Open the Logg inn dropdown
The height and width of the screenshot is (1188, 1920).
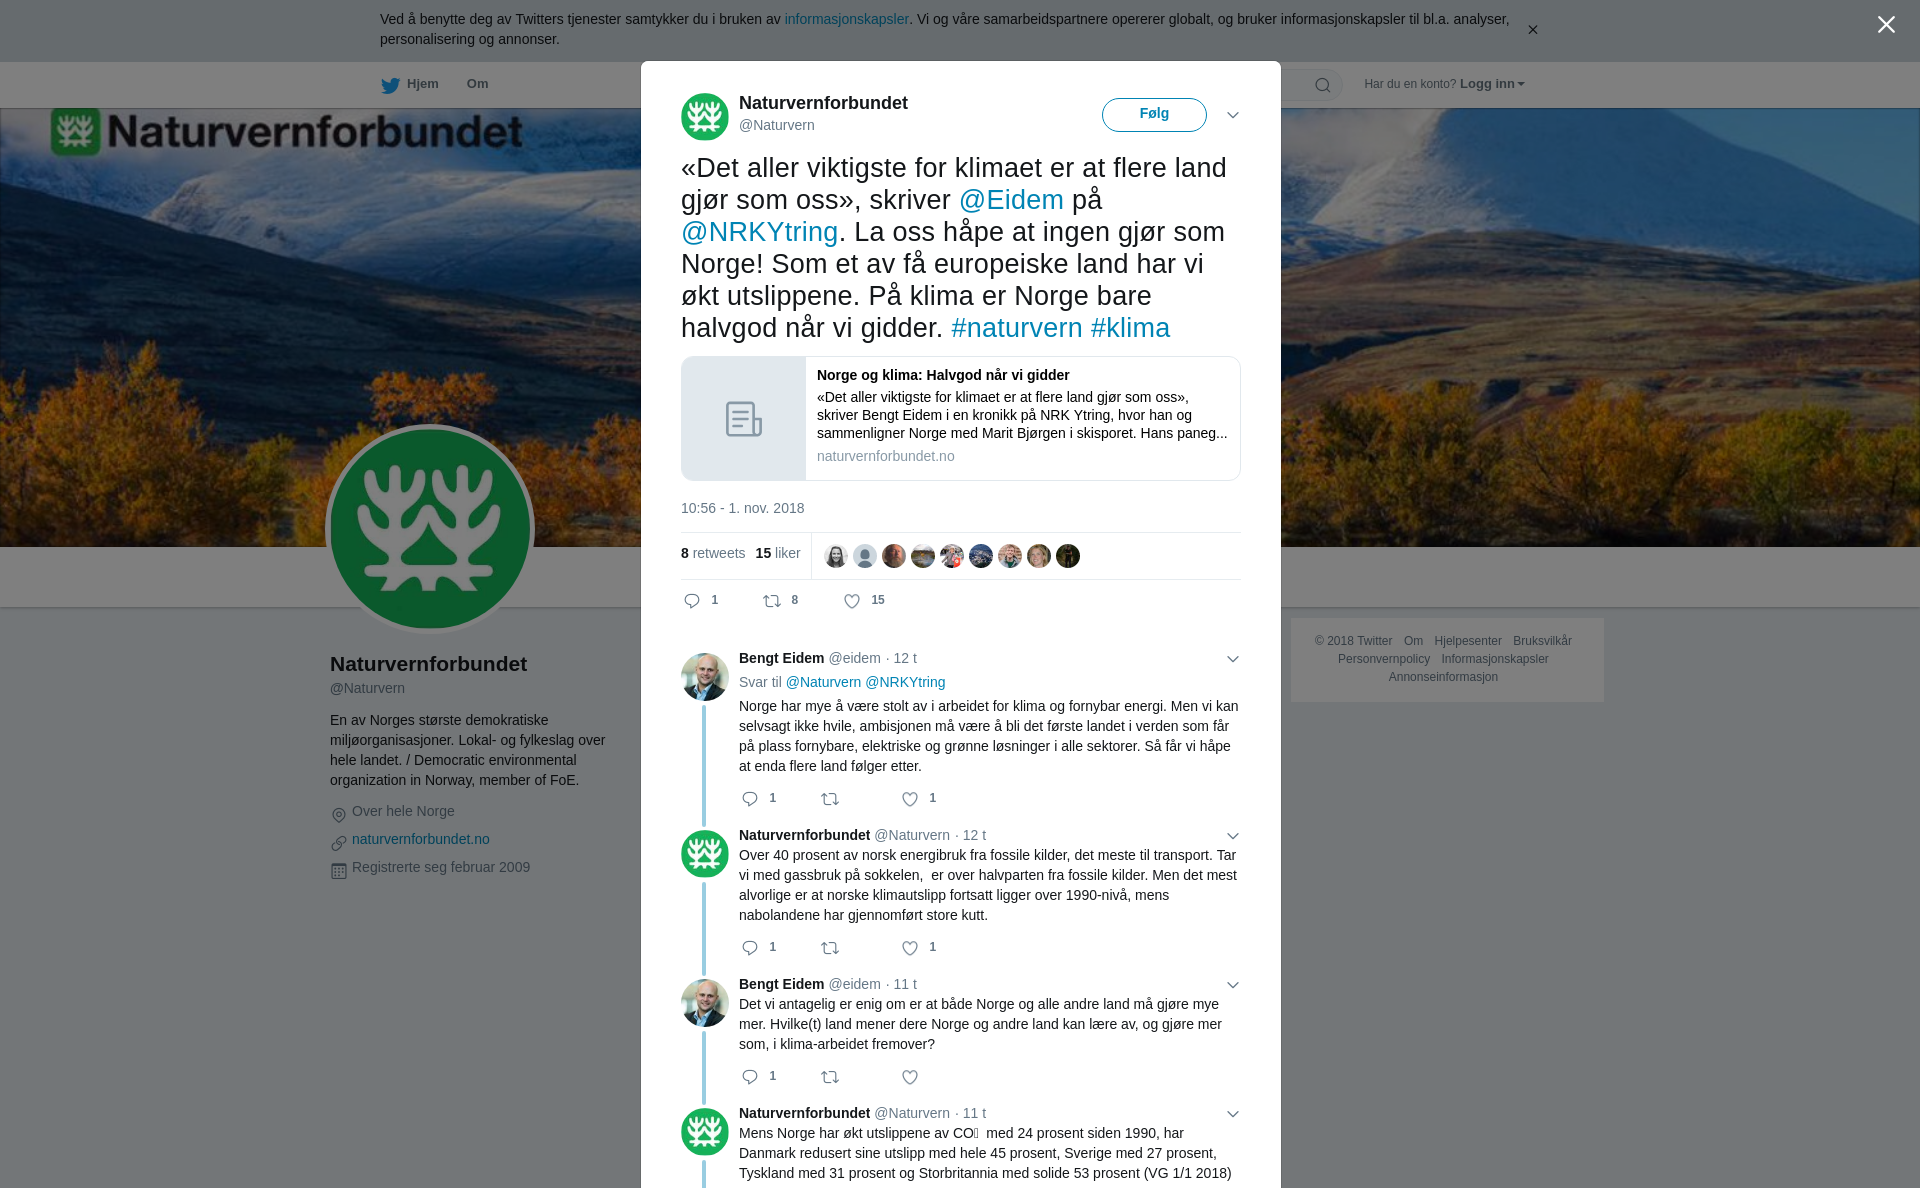[1492, 84]
